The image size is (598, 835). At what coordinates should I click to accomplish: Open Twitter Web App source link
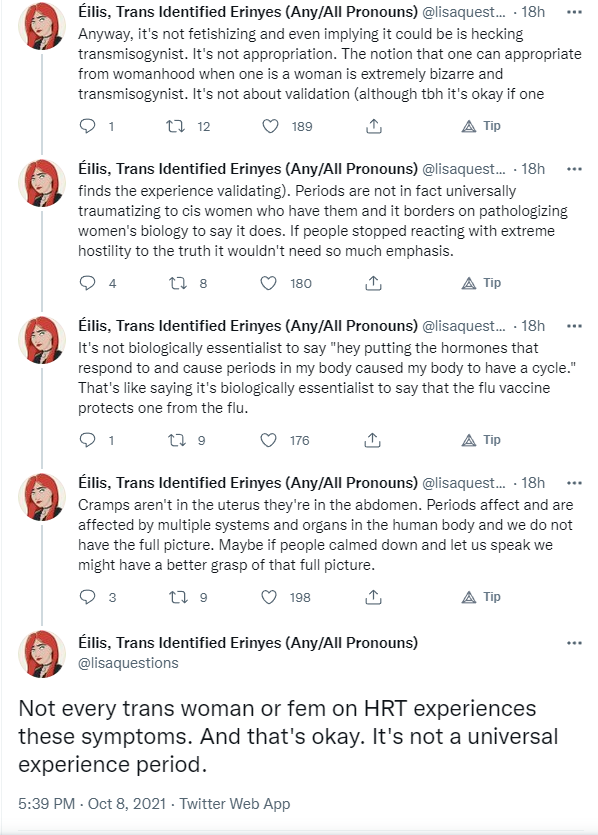point(234,804)
